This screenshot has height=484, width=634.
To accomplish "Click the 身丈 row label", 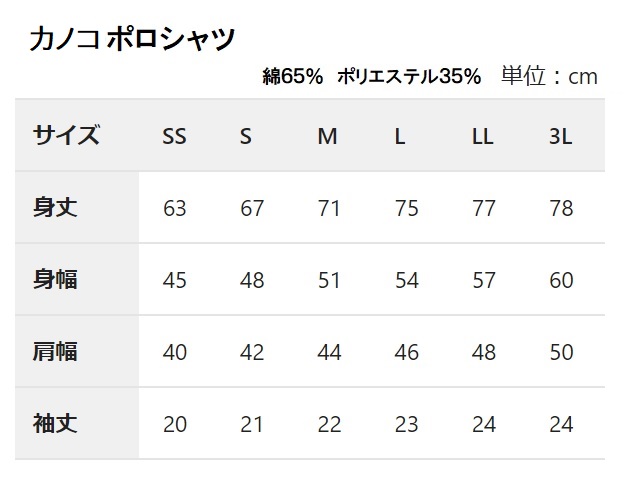I will 55,207.
